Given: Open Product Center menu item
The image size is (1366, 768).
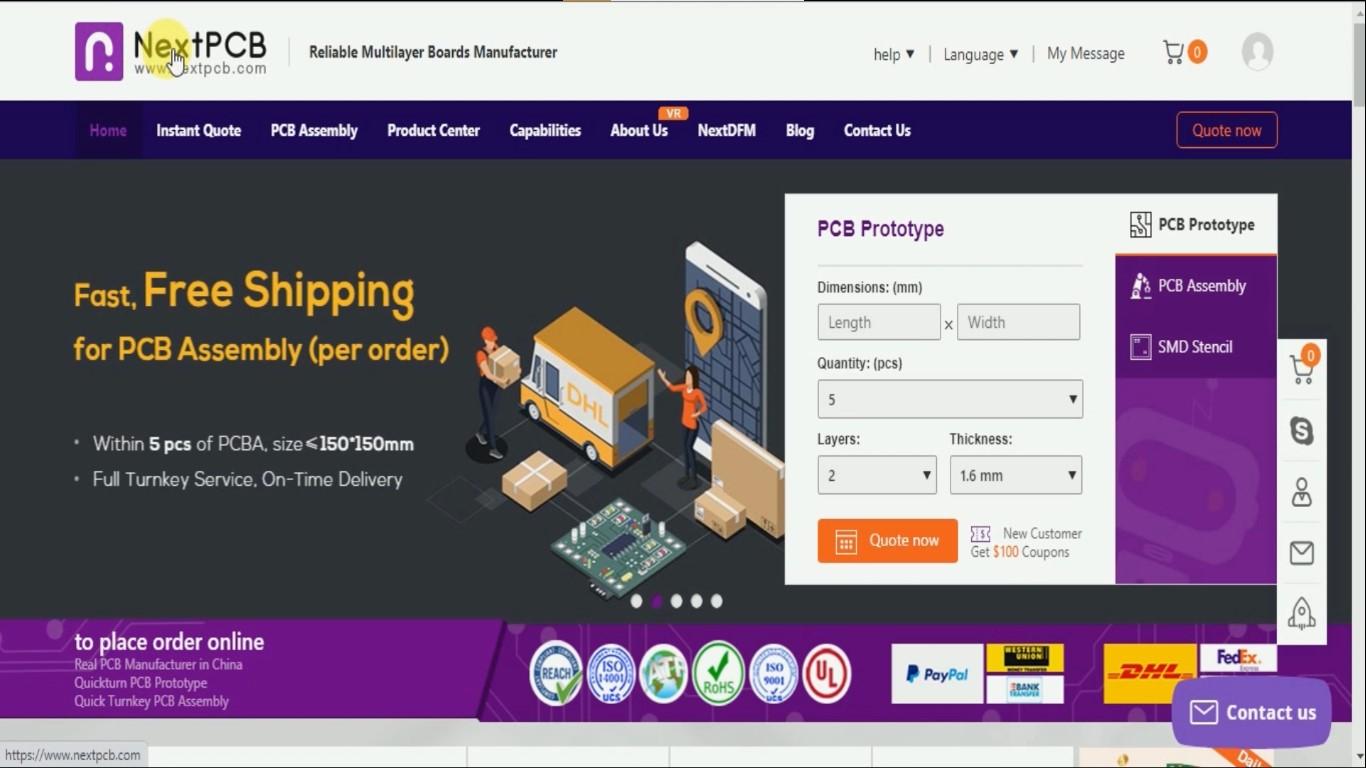Looking at the screenshot, I should tap(433, 130).
